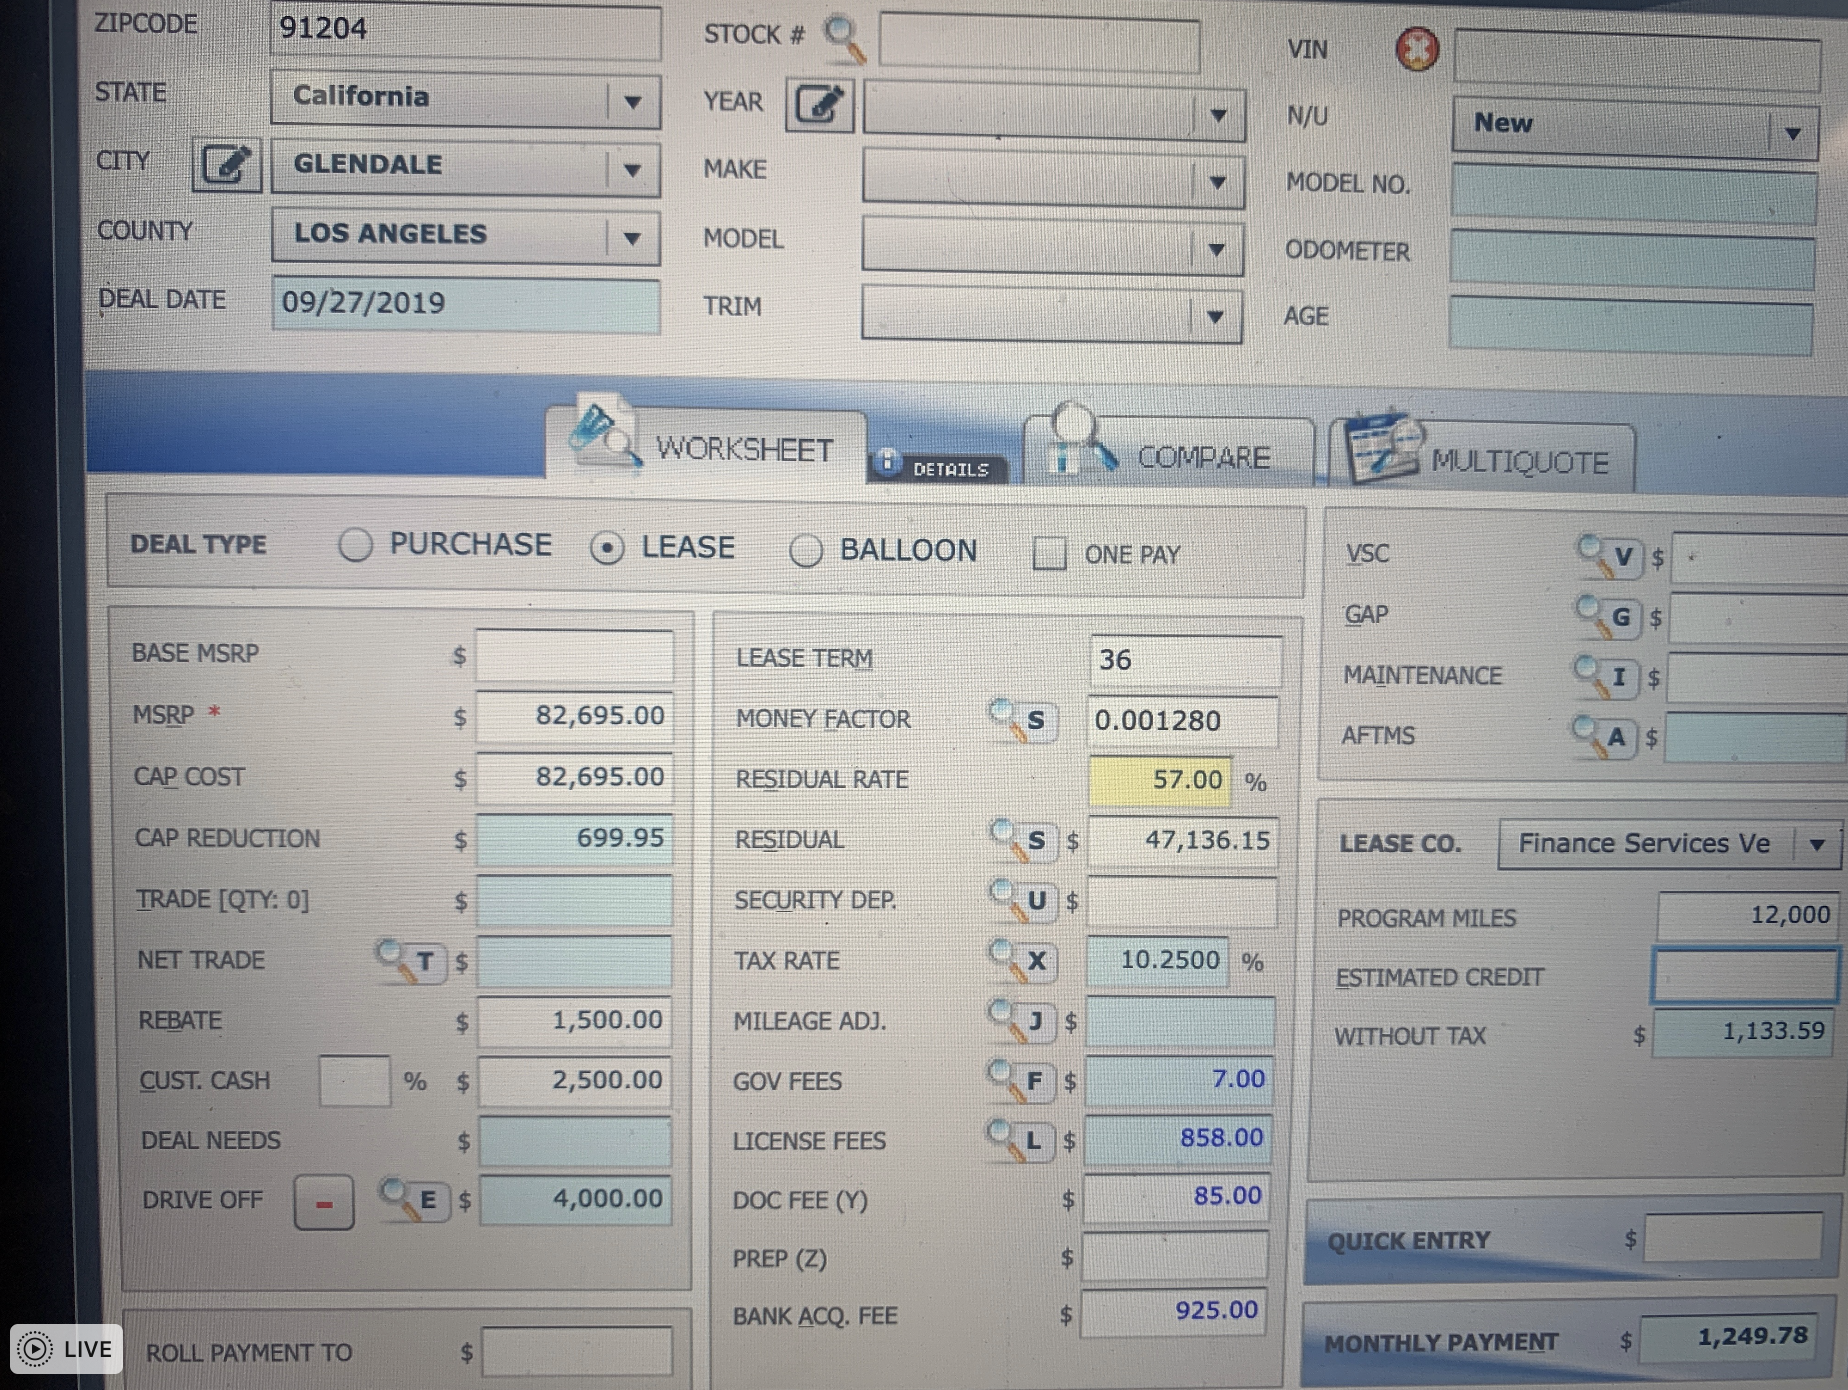Viewport: 1848px width, 1390px height.
Task: Click the Zipcode field showing 91204
Action: coord(465,31)
